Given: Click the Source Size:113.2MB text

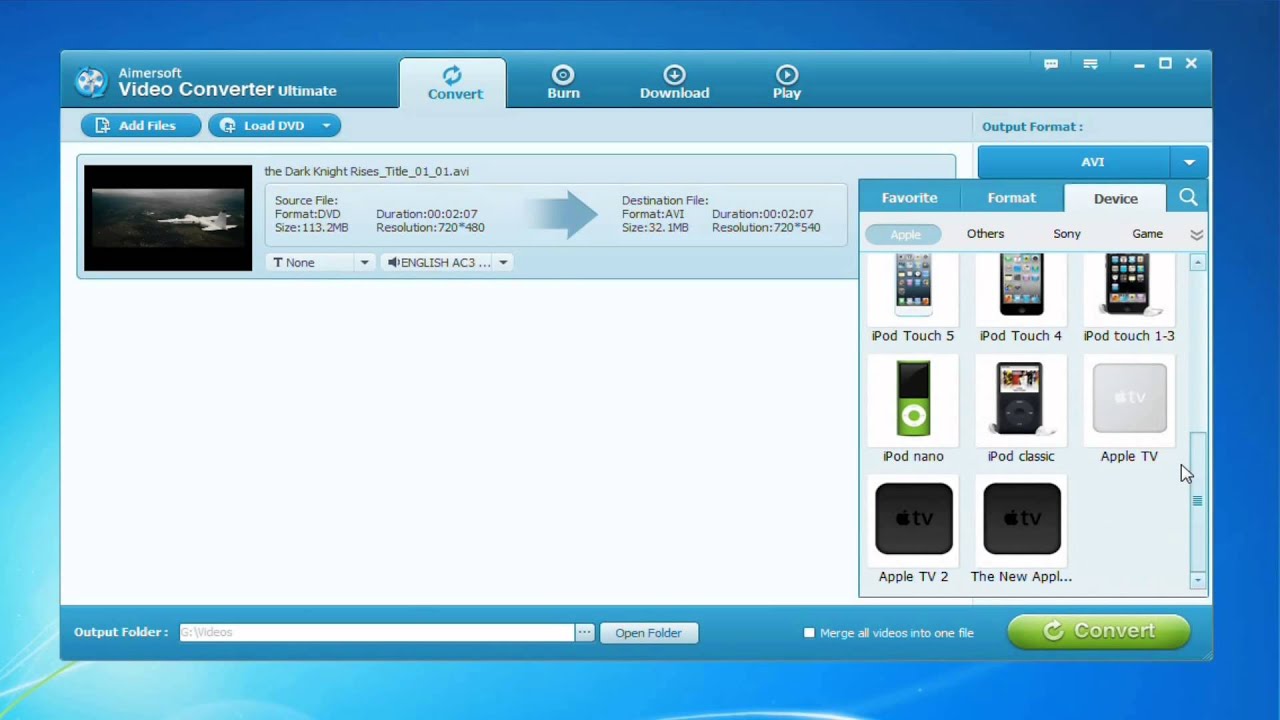Looking at the screenshot, I should click(x=311, y=228).
